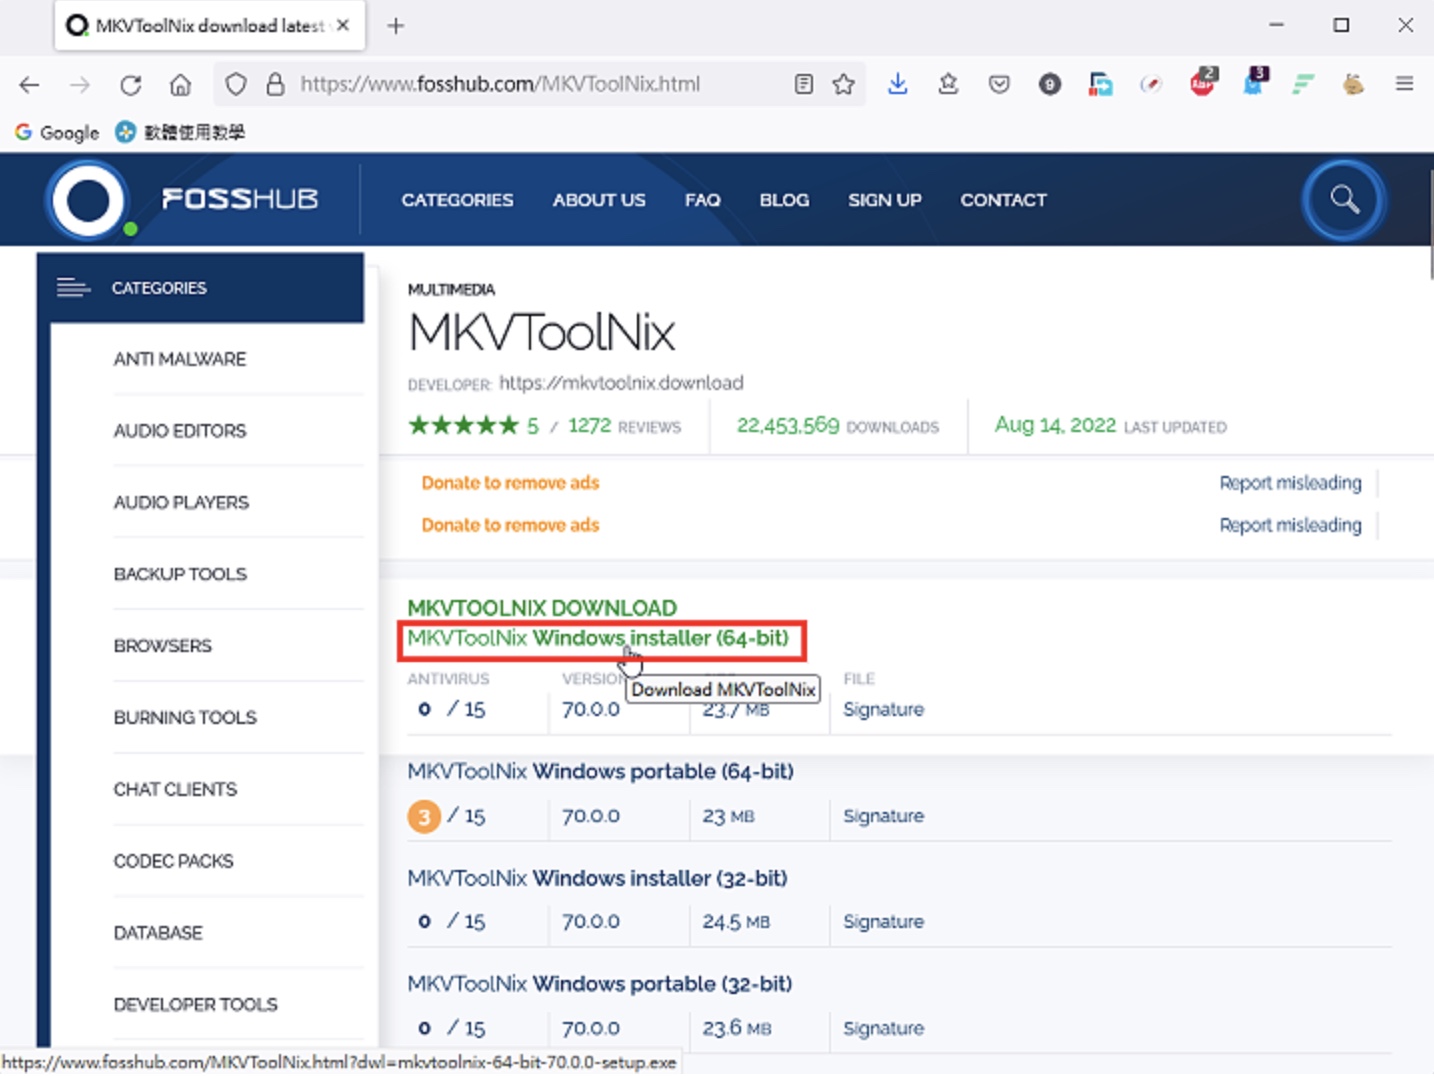Select CODEC PACKS category
Image resolution: width=1434 pixels, height=1076 pixels.
coord(173,861)
